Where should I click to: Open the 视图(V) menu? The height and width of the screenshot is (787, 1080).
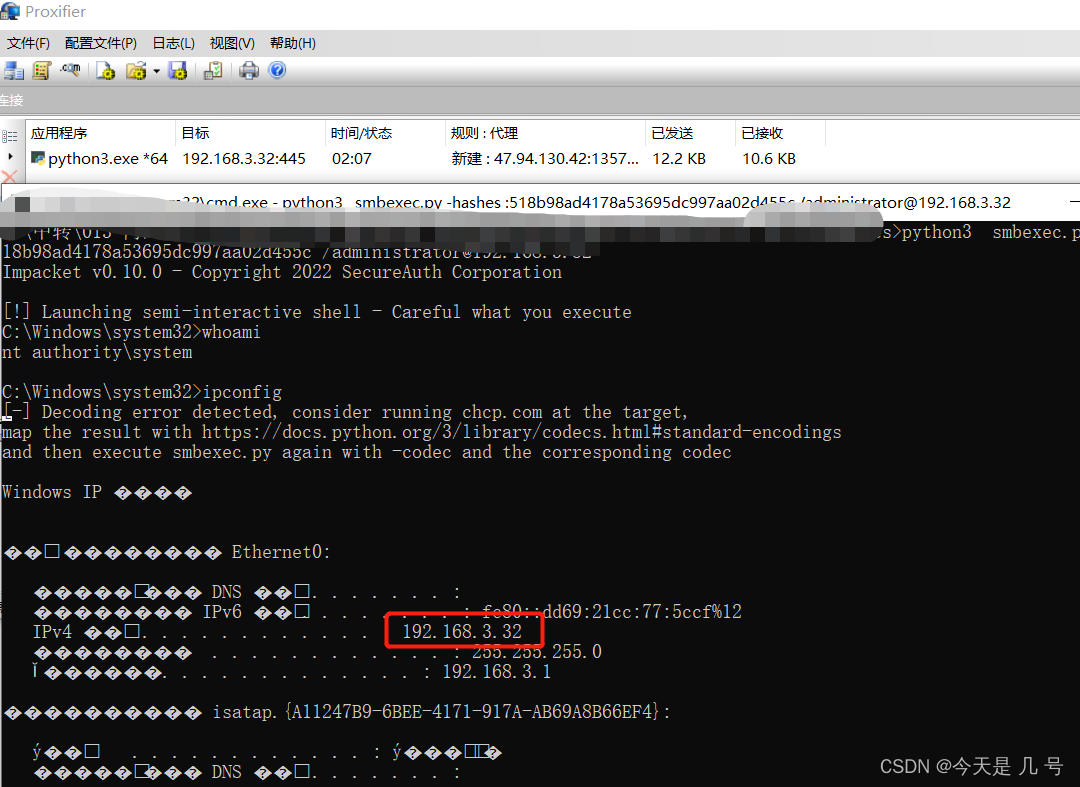231,43
